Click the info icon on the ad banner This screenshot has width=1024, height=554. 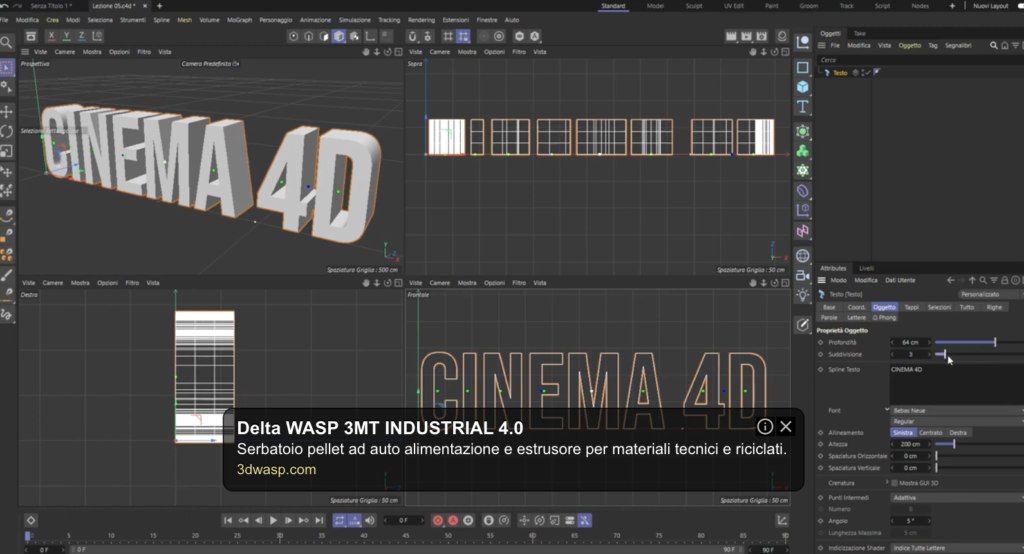[x=765, y=427]
